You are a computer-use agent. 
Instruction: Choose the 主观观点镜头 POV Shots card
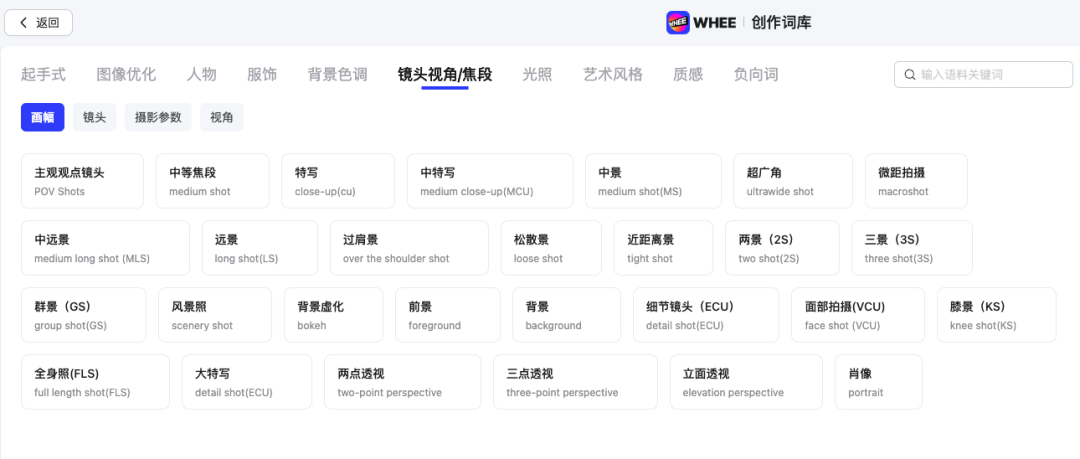(82, 181)
